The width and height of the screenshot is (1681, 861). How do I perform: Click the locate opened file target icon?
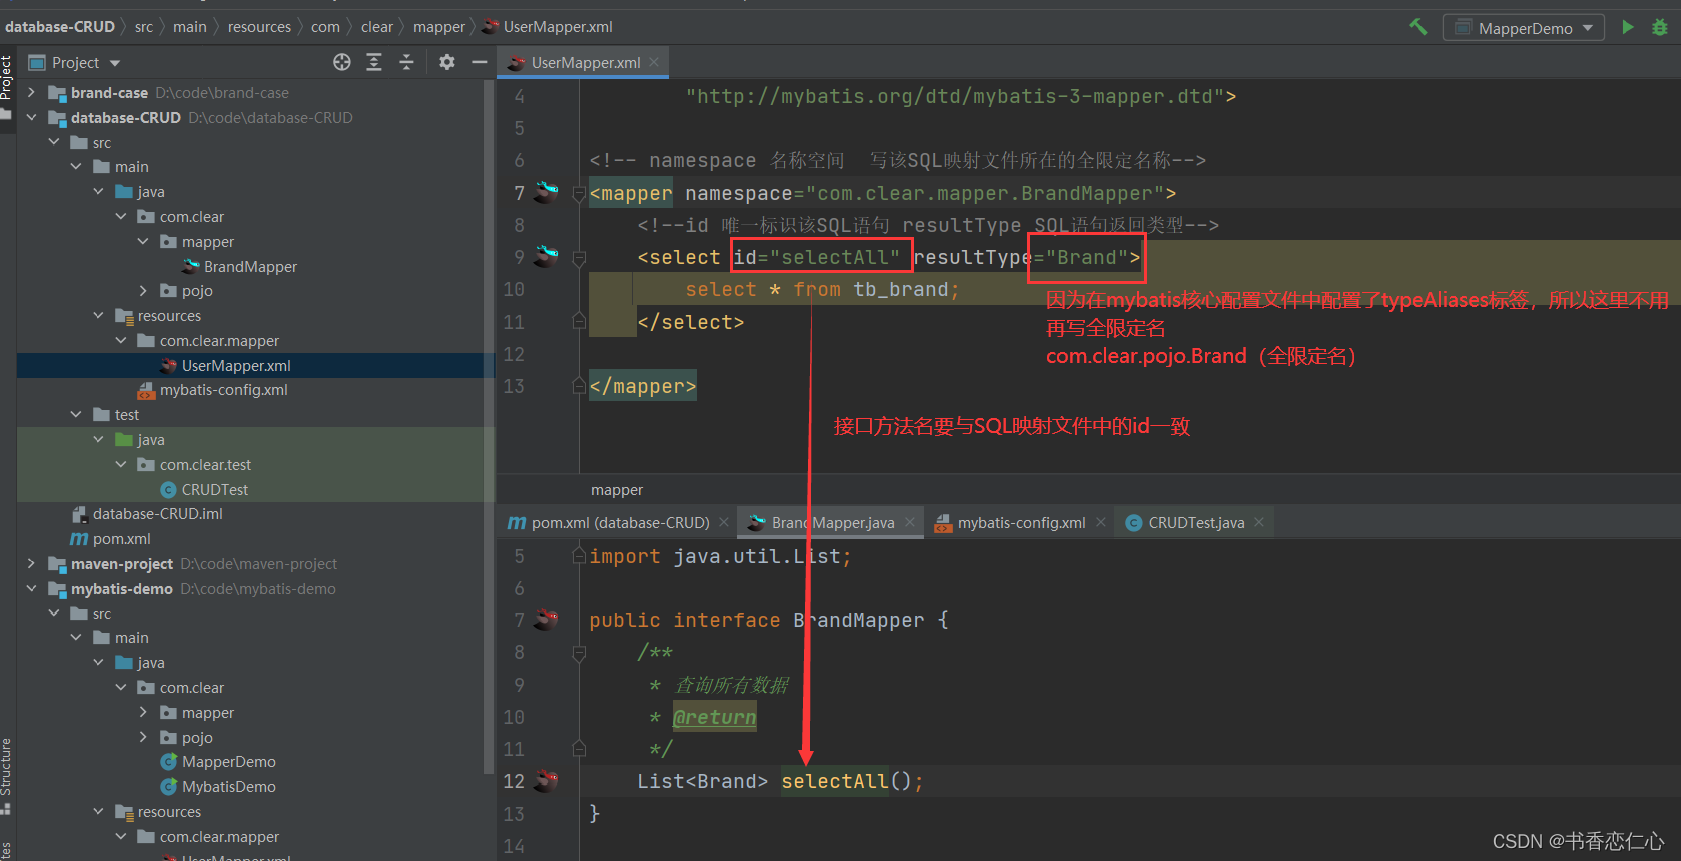342,62
